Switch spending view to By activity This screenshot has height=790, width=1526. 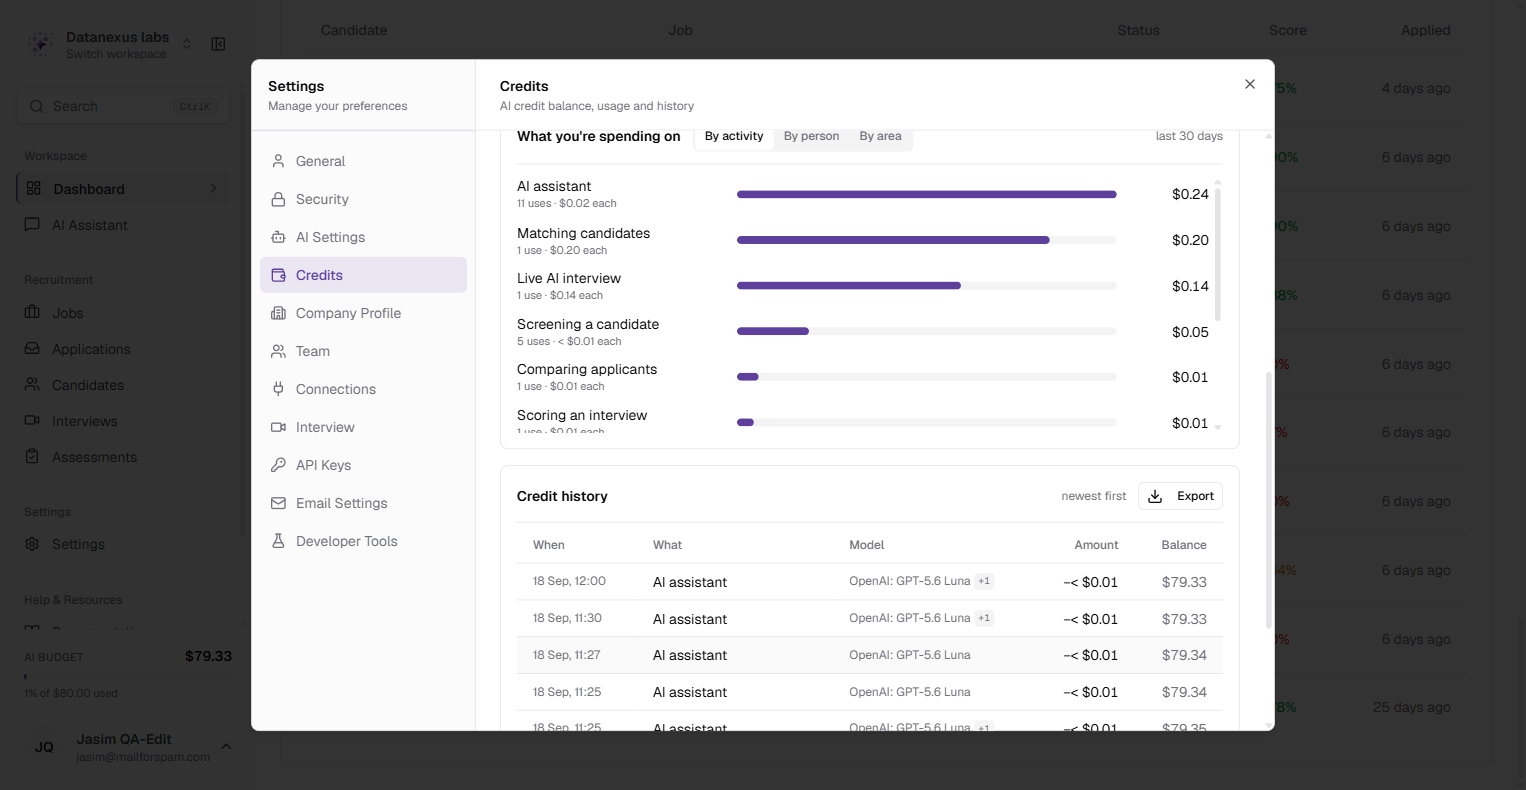pyautogui.click(x=734, y=136)
